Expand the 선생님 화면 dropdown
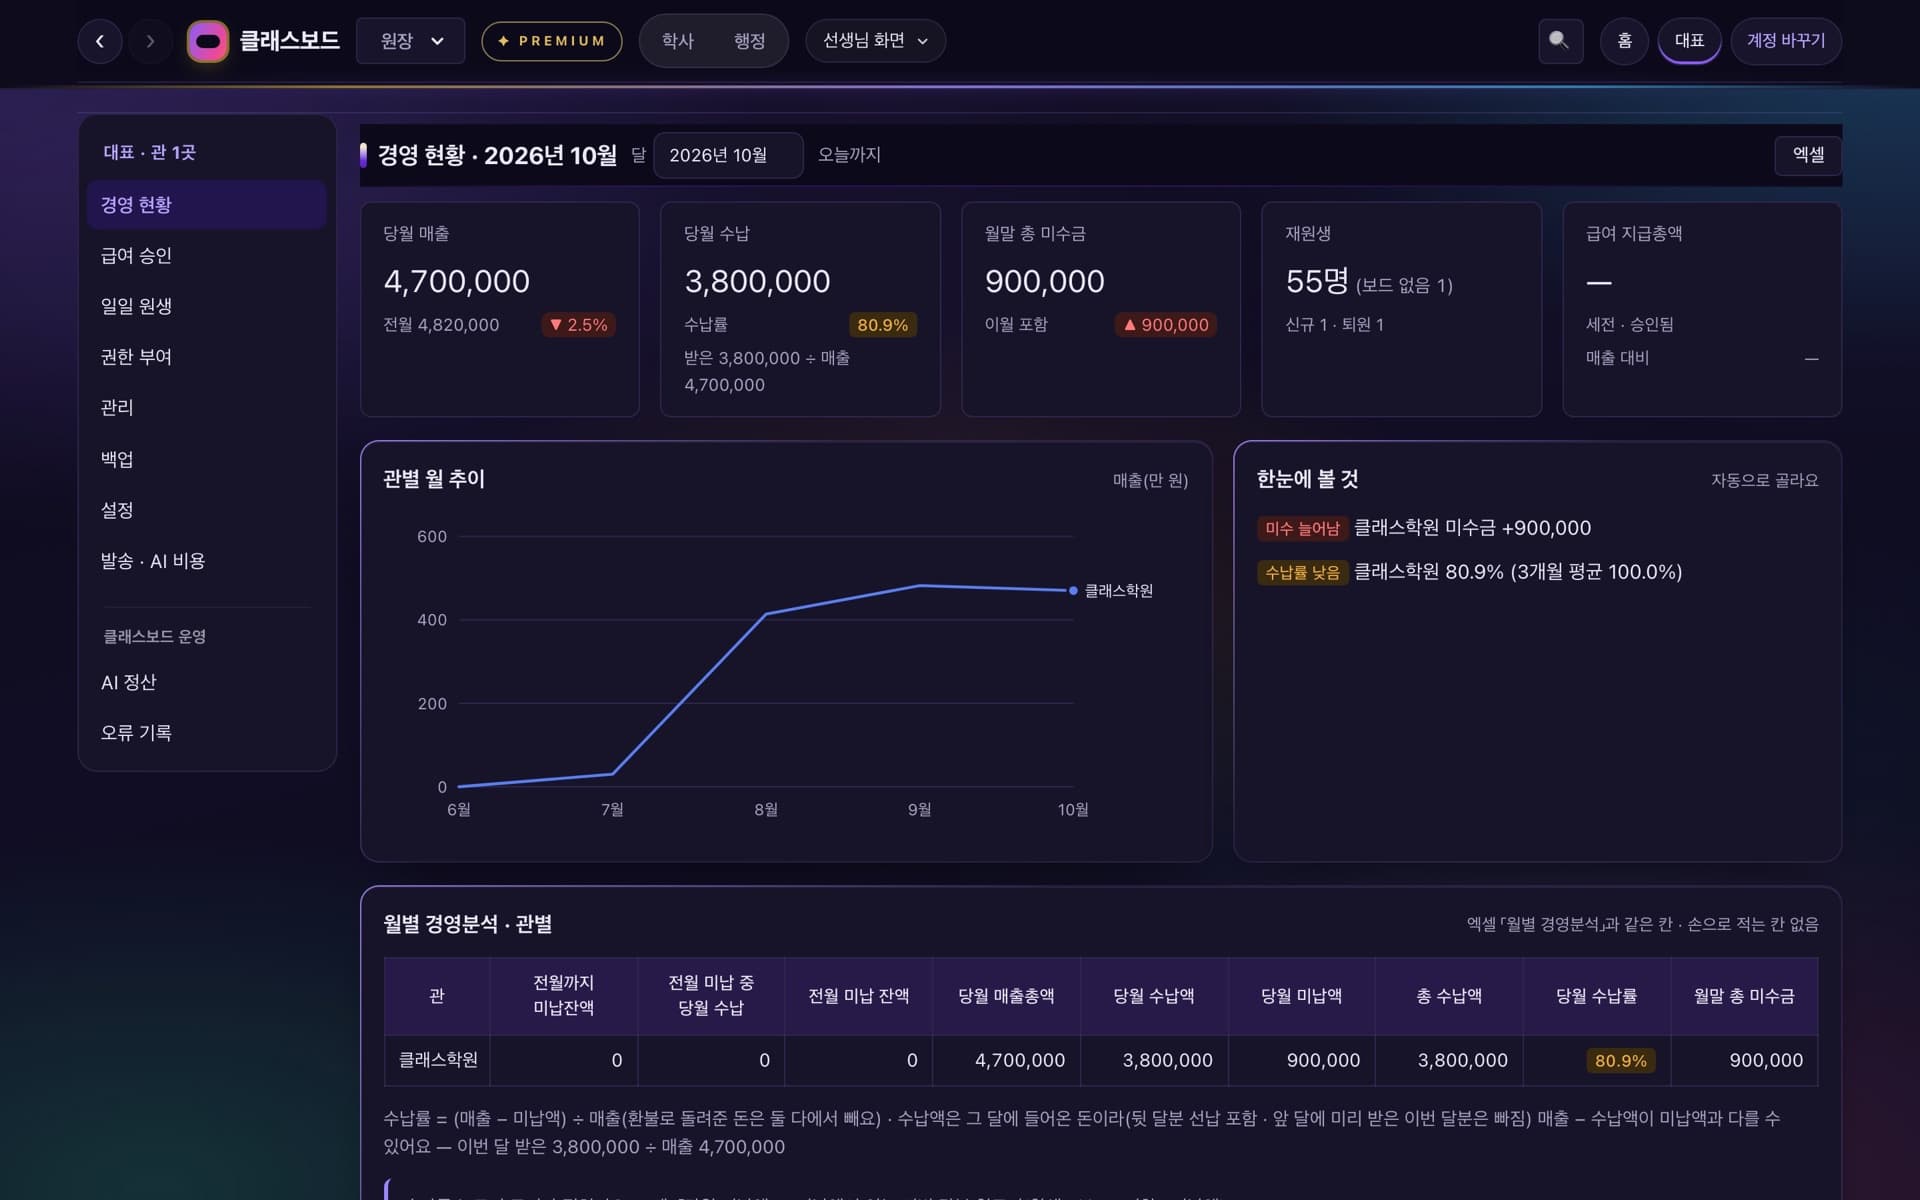Viewport: 1920px width, 1200px height. tap(875, 41)
